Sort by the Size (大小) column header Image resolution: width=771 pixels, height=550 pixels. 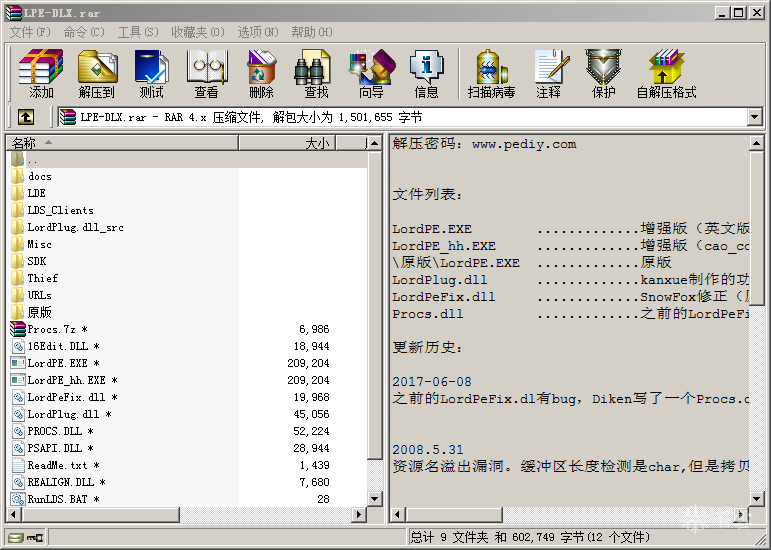point(287,143)
